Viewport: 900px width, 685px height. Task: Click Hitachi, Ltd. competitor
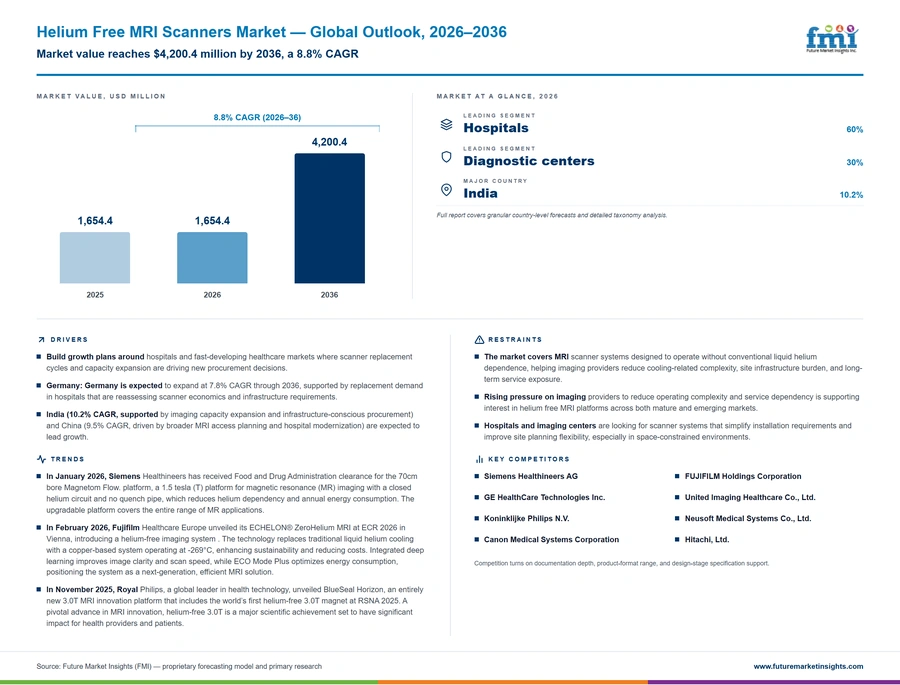point(707,540)
